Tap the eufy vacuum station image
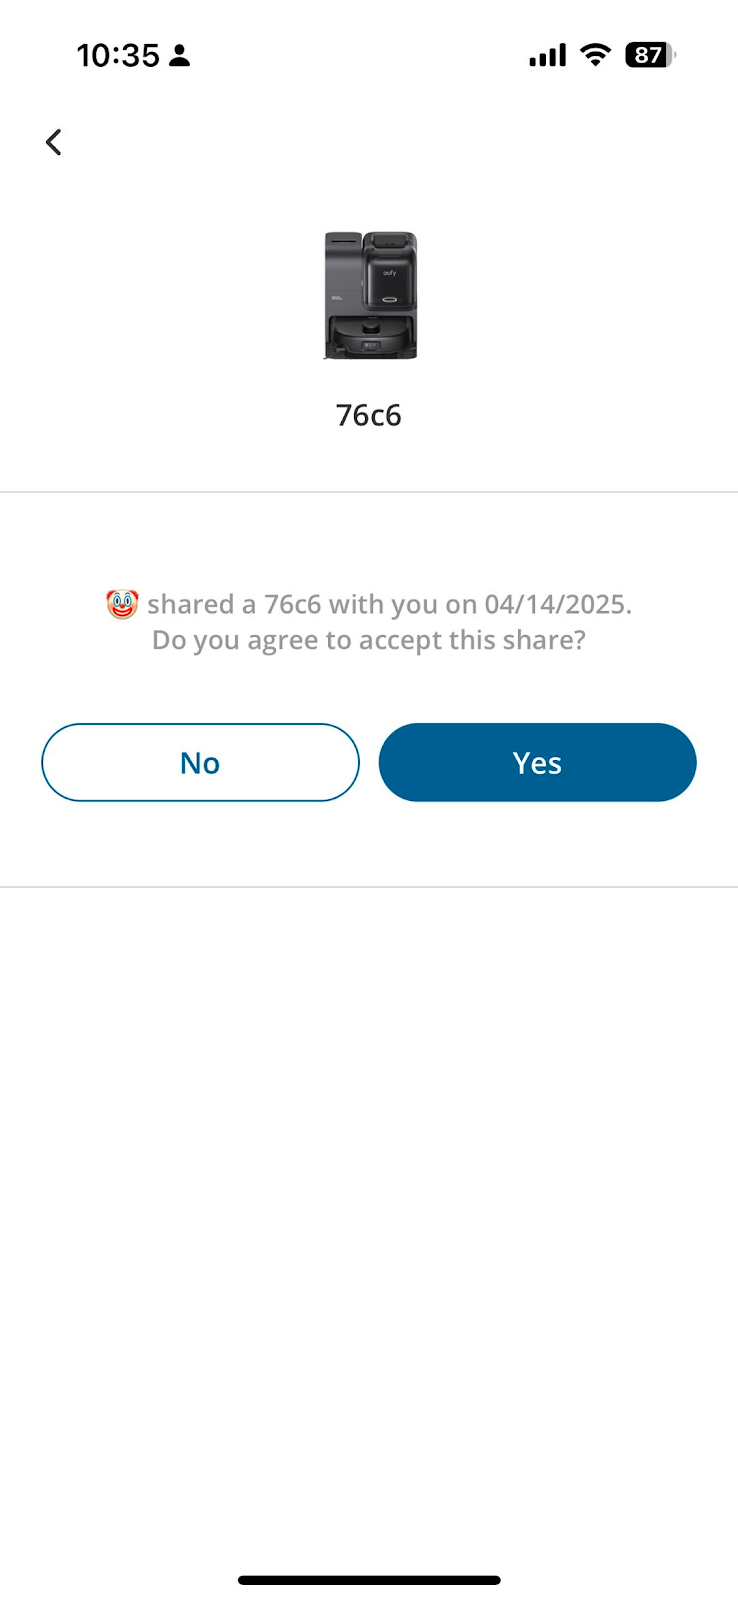Viewport: 738px width, 1600px height. (370, 295)
